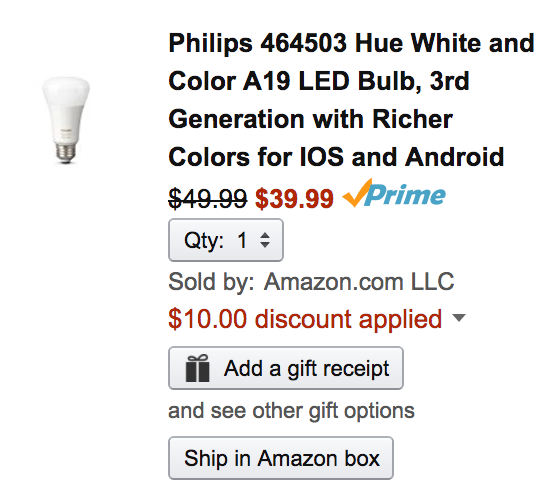Screen dimensions: 546x498
Task: Click the red $39.99 sale price
Action: (294, 199)
